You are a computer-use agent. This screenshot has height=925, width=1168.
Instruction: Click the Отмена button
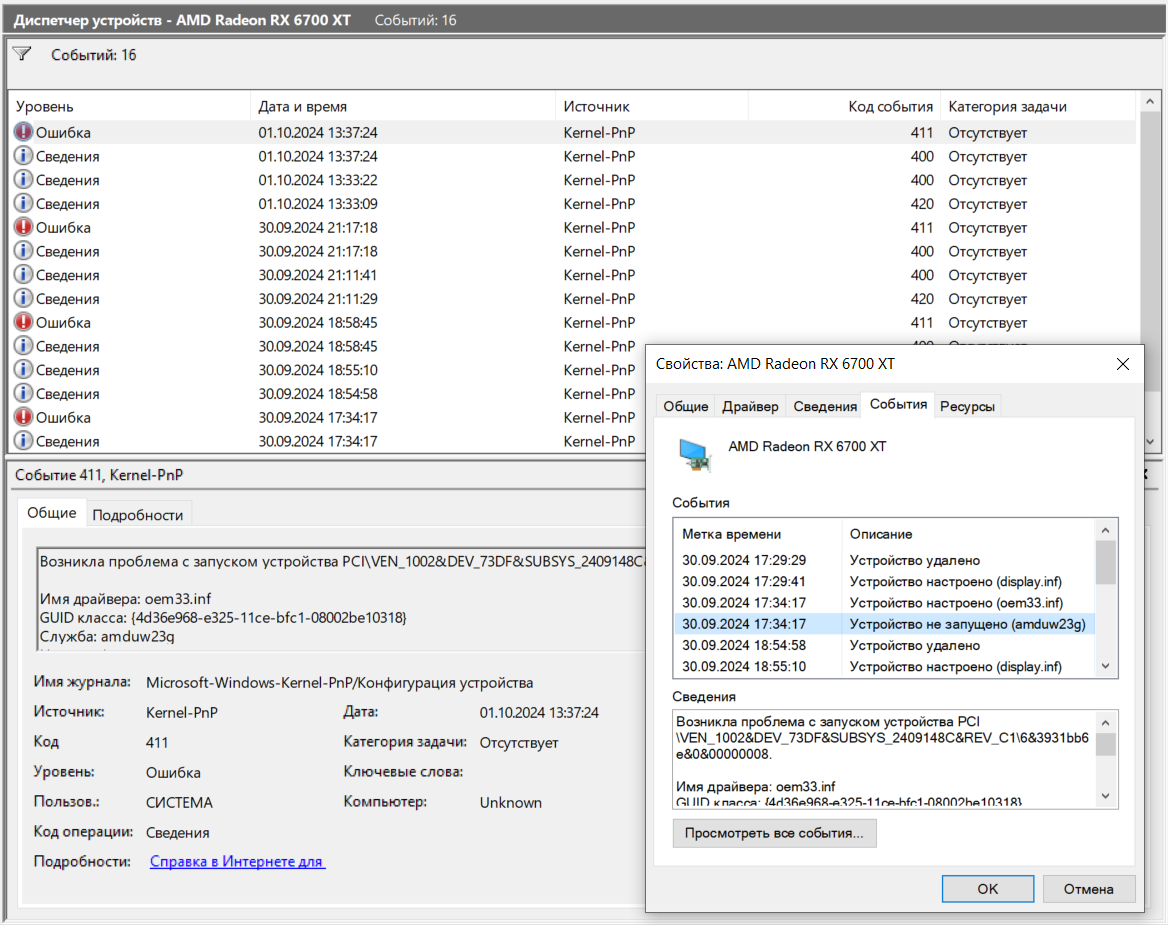(1089, 889)
